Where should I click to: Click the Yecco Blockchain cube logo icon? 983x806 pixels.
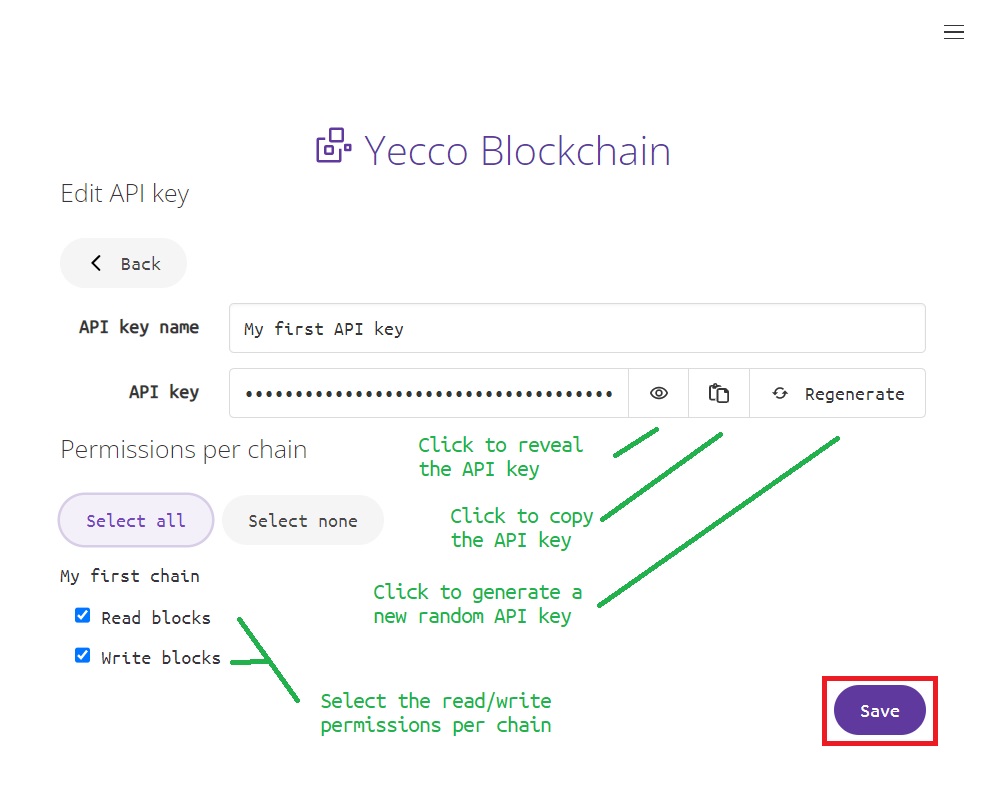coord(331,148)
